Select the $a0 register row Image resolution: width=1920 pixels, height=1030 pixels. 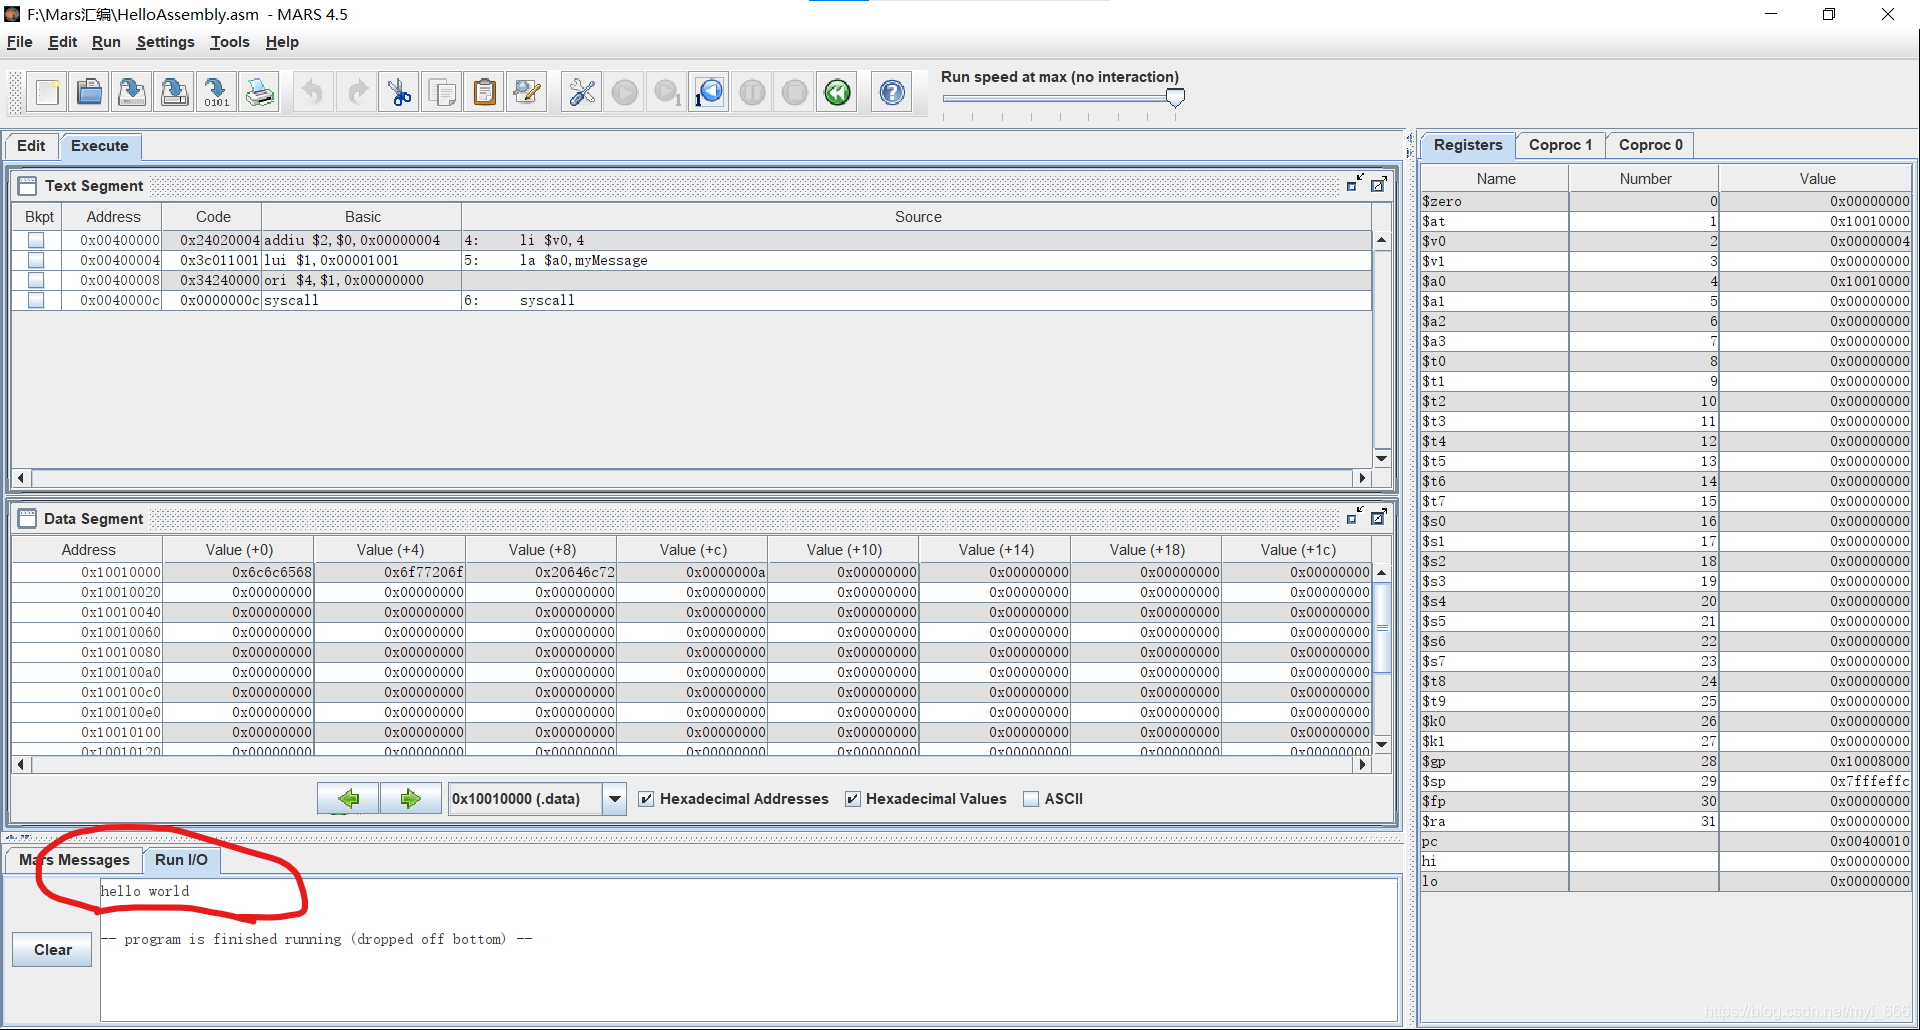pos(1666,281)
